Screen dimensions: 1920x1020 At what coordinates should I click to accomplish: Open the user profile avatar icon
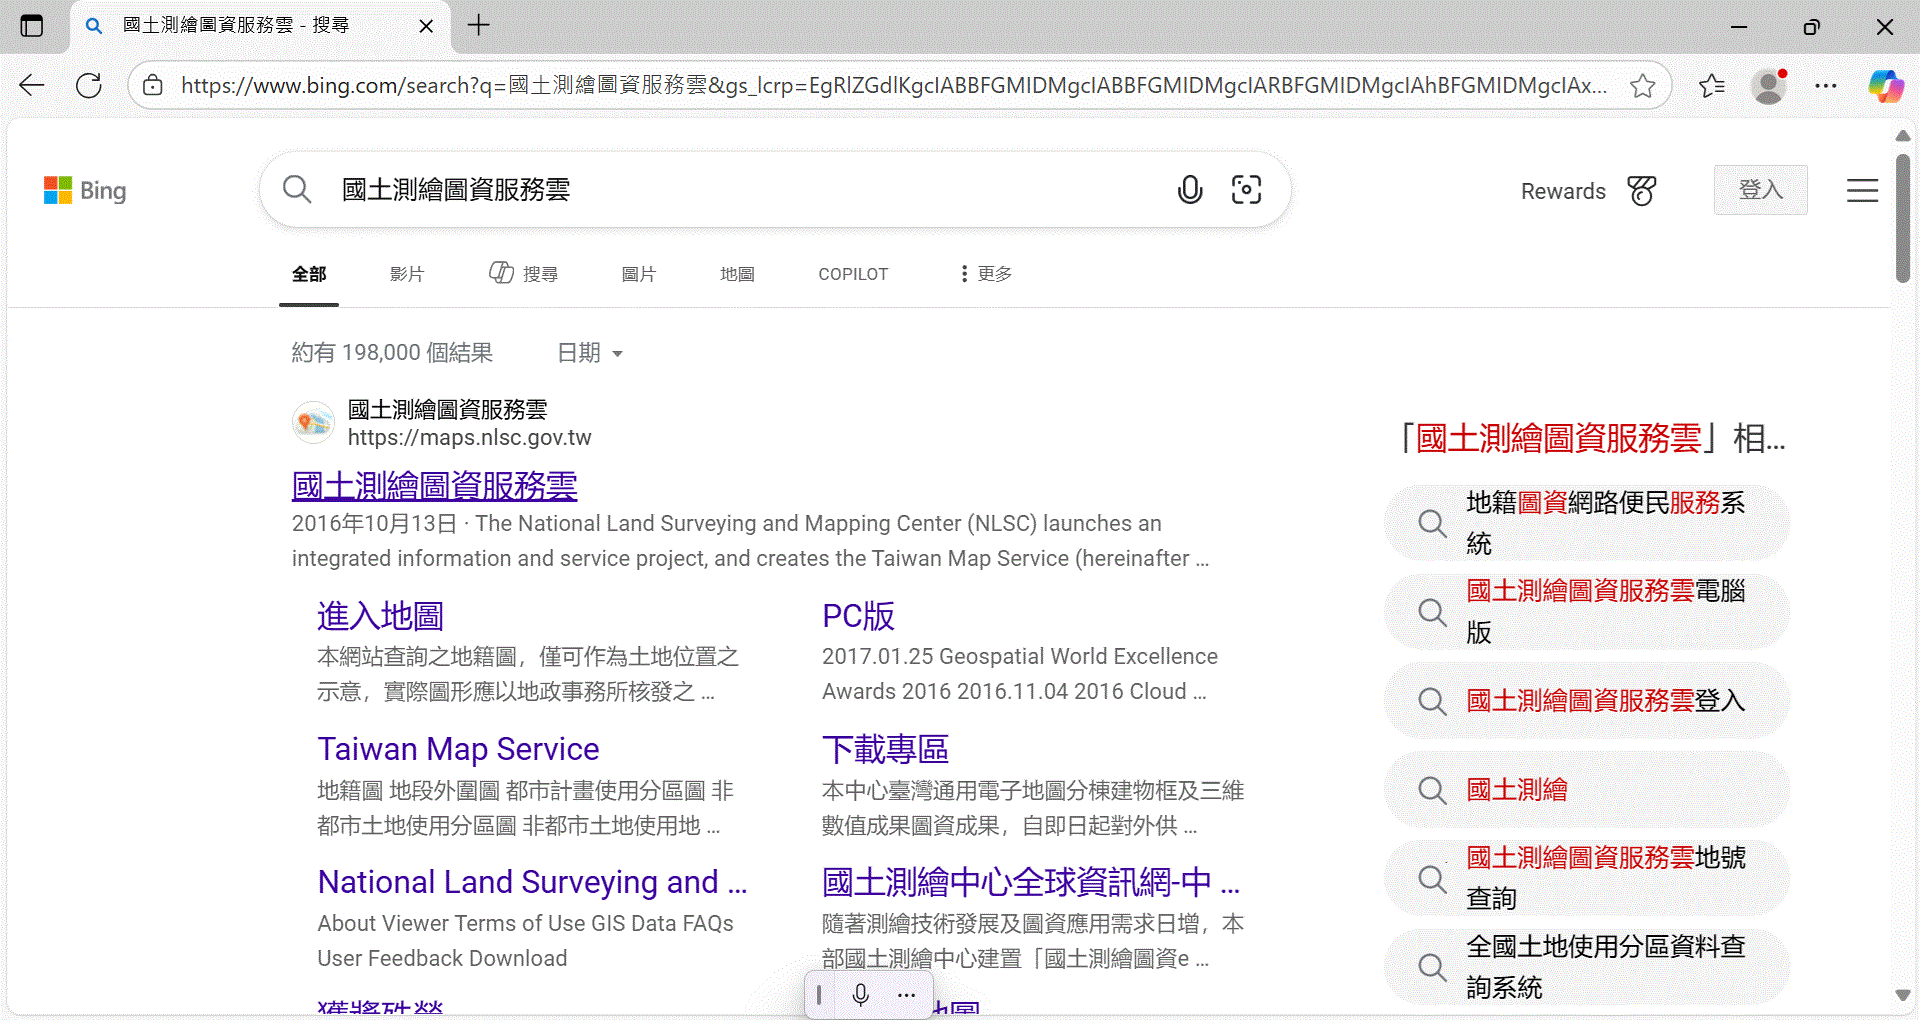[x=1768, y=86]
